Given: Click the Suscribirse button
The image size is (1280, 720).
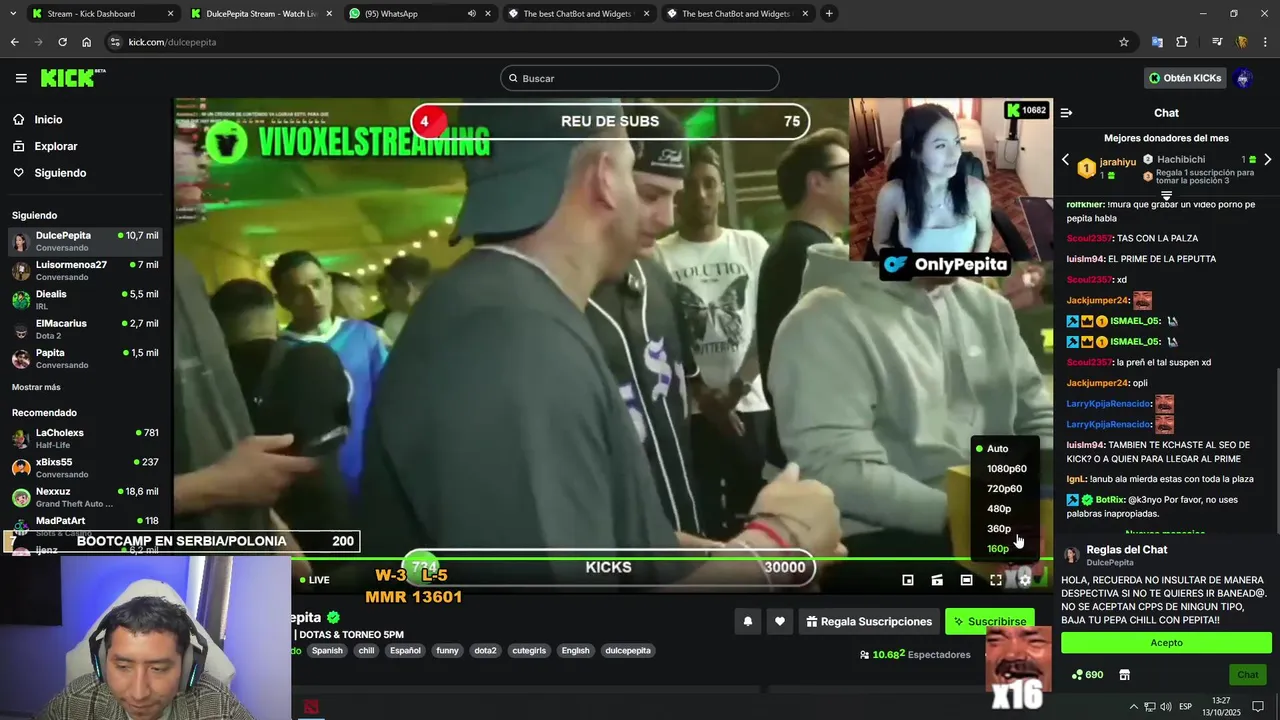Looking at the screenshot, I should coord(990,621).
